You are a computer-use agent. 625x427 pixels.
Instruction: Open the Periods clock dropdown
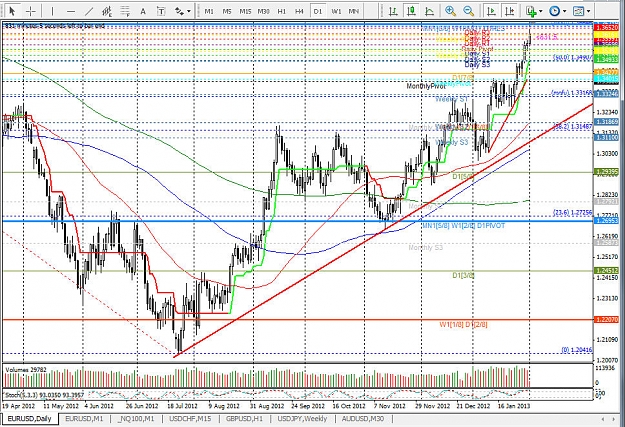pyautogui.click(x=558, y=11)
